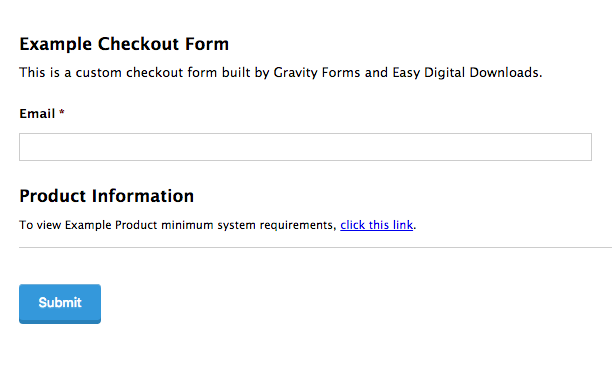This screenshot has width=612, height=368.
Task: Click the 'Example Checkout Form' heading
Action: click(124, 44)
